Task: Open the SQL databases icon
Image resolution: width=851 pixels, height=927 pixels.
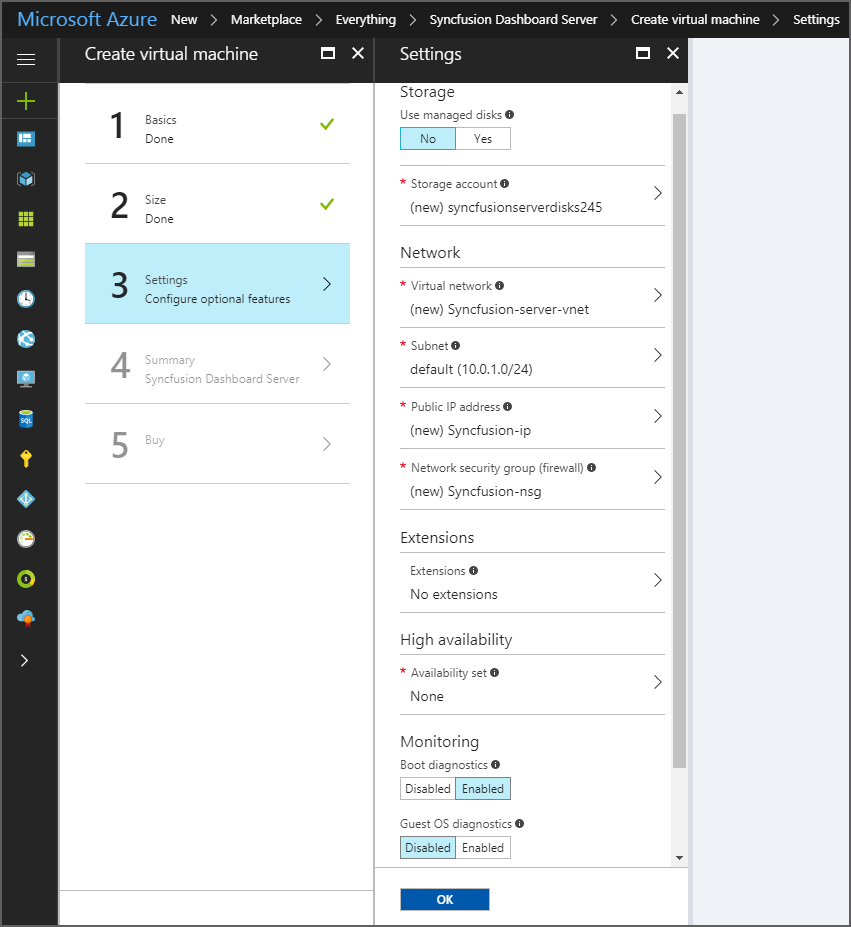Action: pos(26,419)
